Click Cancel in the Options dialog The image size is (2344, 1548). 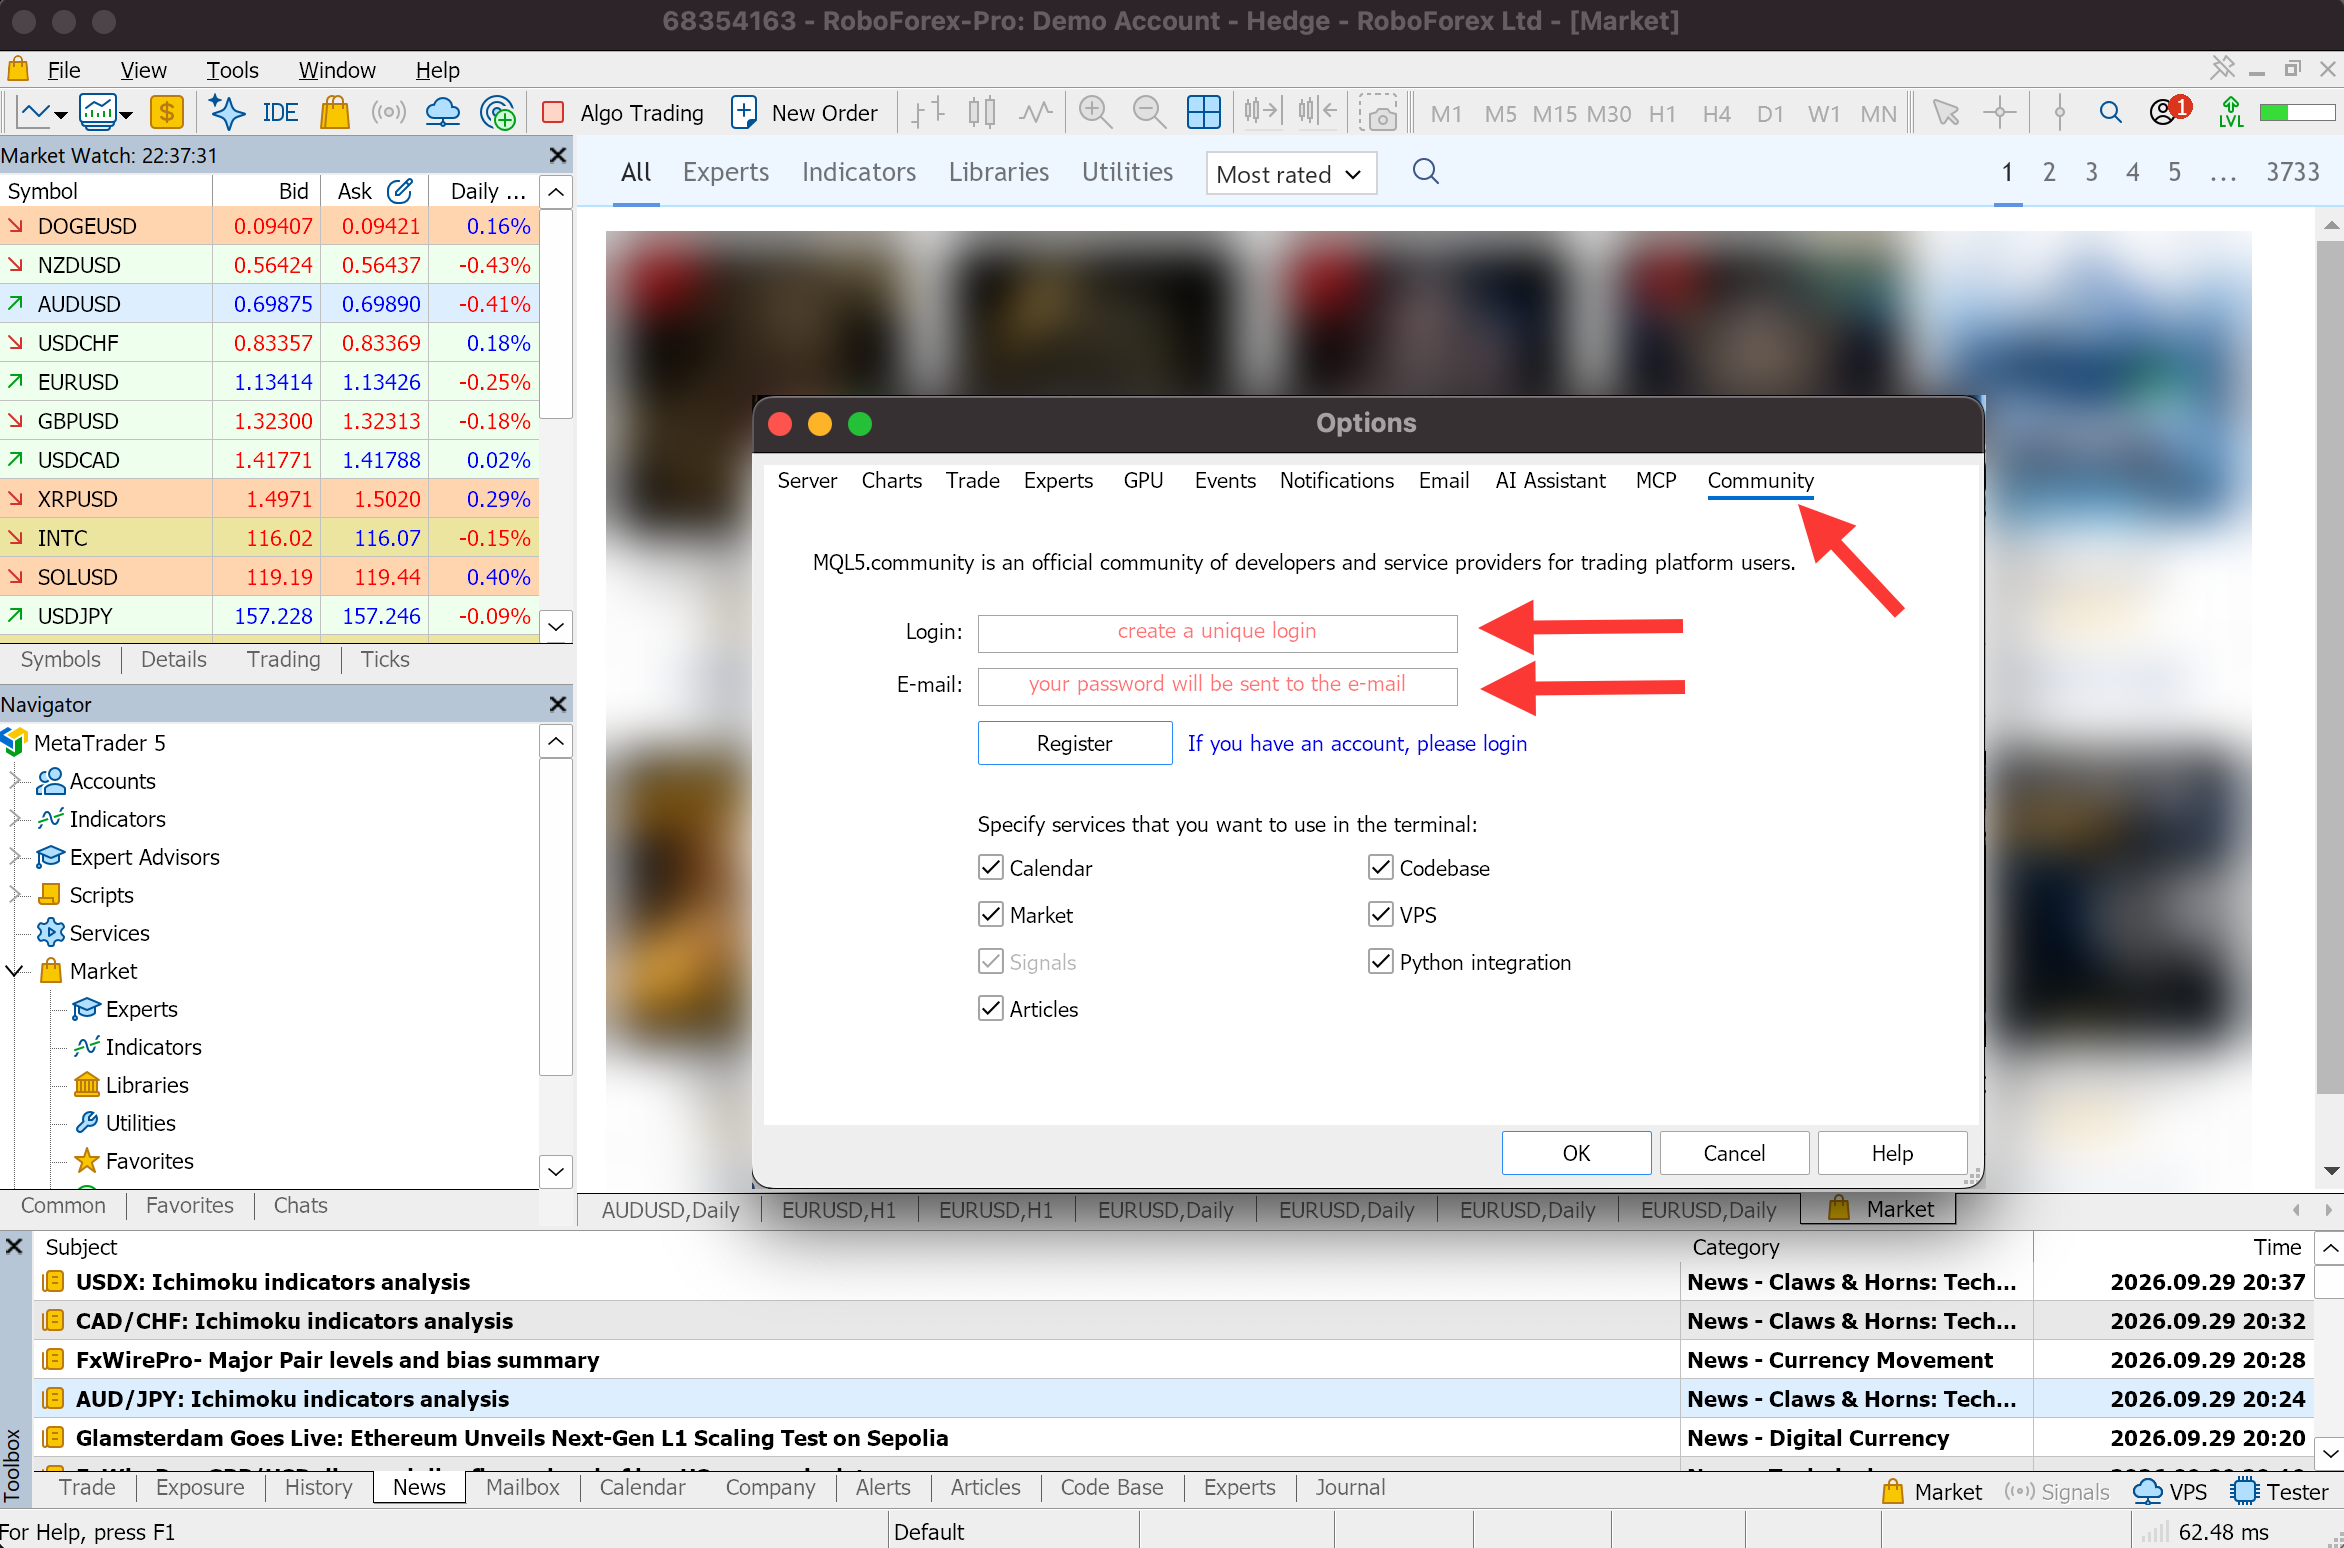(x=1734, y=1153)
